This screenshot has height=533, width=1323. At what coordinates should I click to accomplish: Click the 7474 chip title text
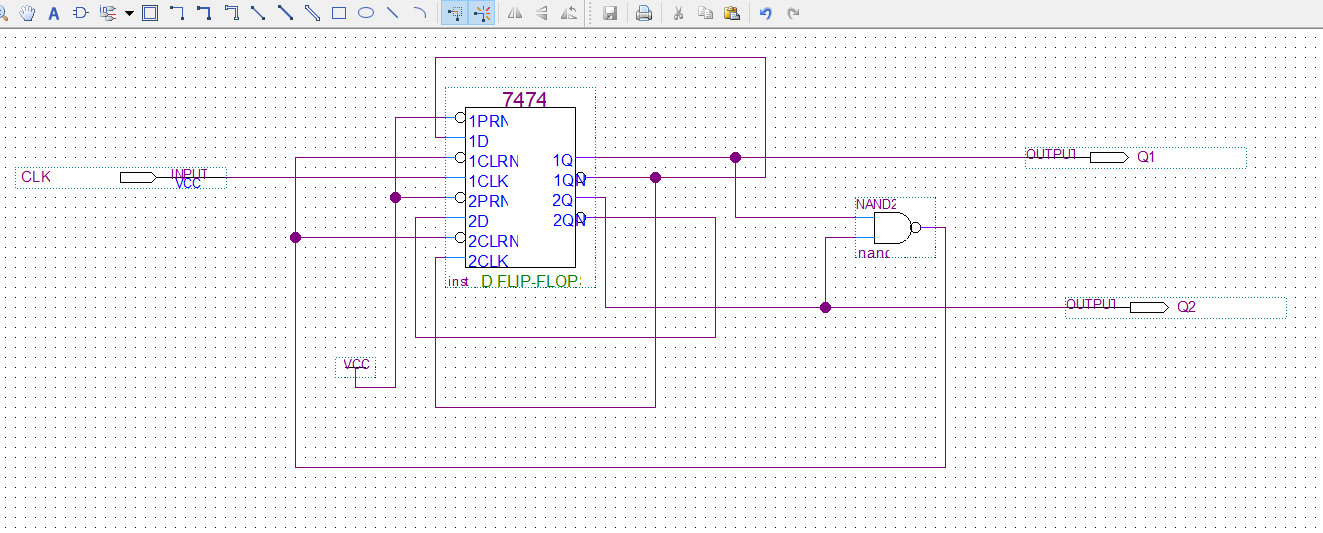pyautogui.click(x=525, y=98)
